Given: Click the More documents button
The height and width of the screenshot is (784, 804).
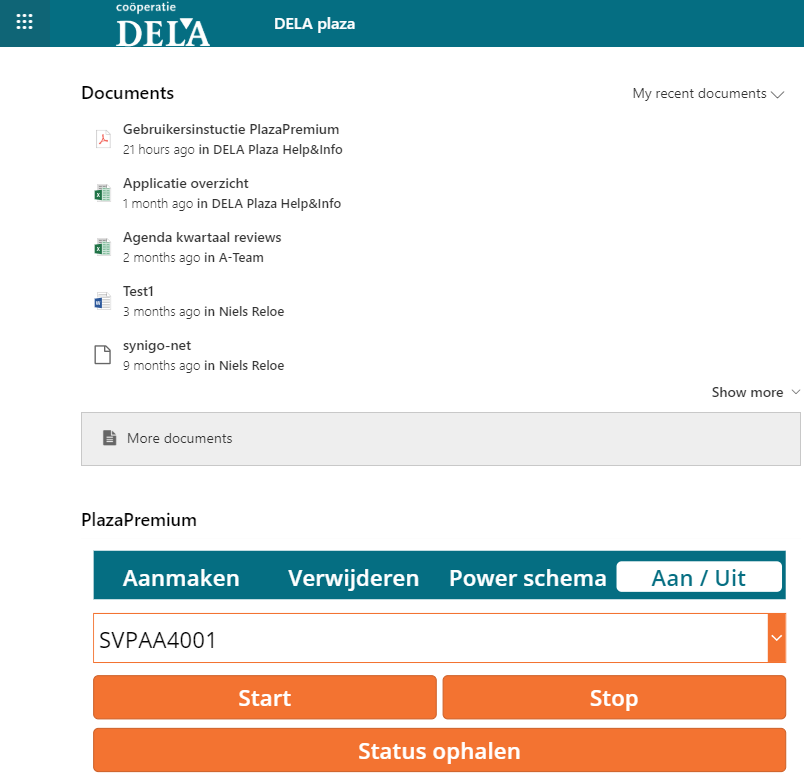Looking at the screenshot, I should click(x=440, y=439).
